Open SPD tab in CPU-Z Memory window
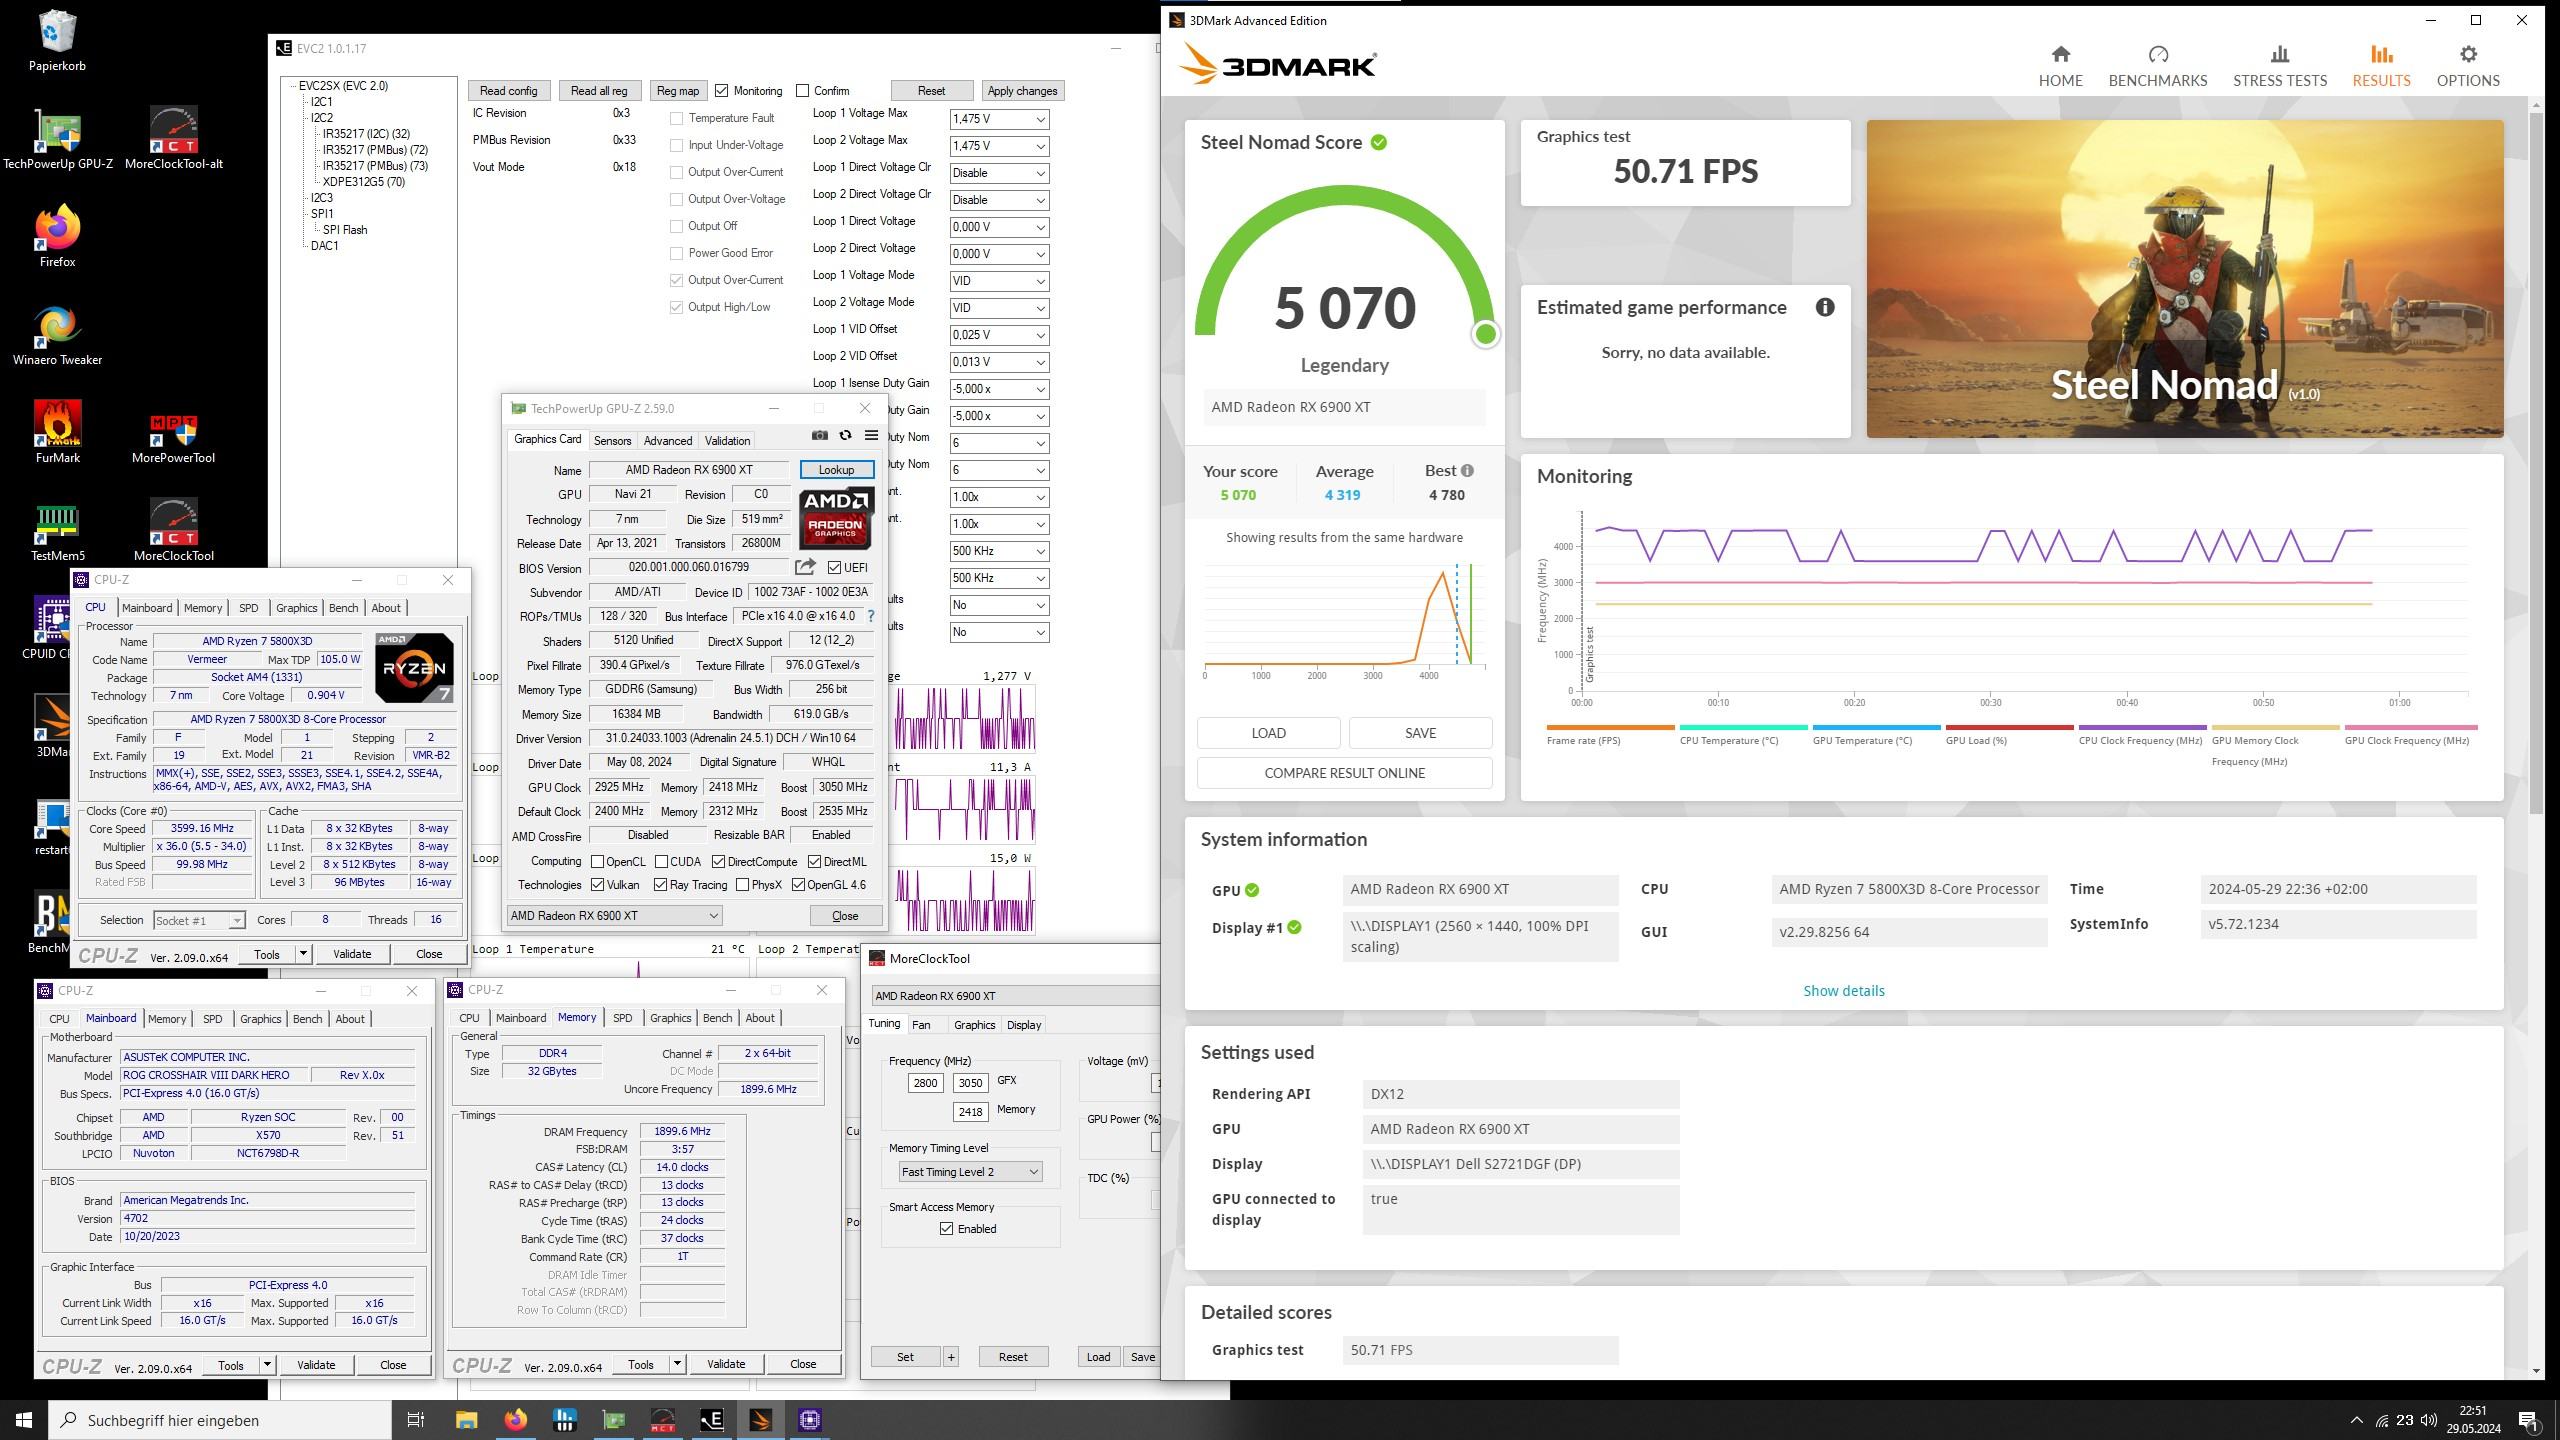 622,1018
